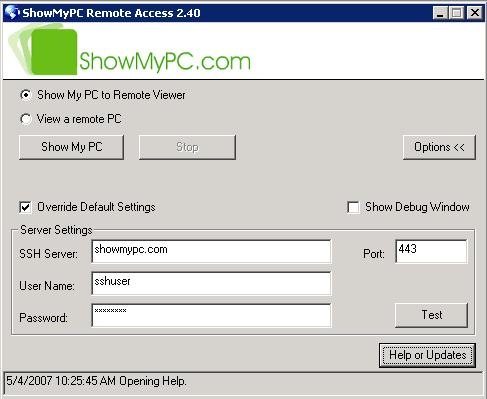Image resolution: width=487 pixels, height=399 pixels.
Task: Click the Show My PC button
Action: 71,147
